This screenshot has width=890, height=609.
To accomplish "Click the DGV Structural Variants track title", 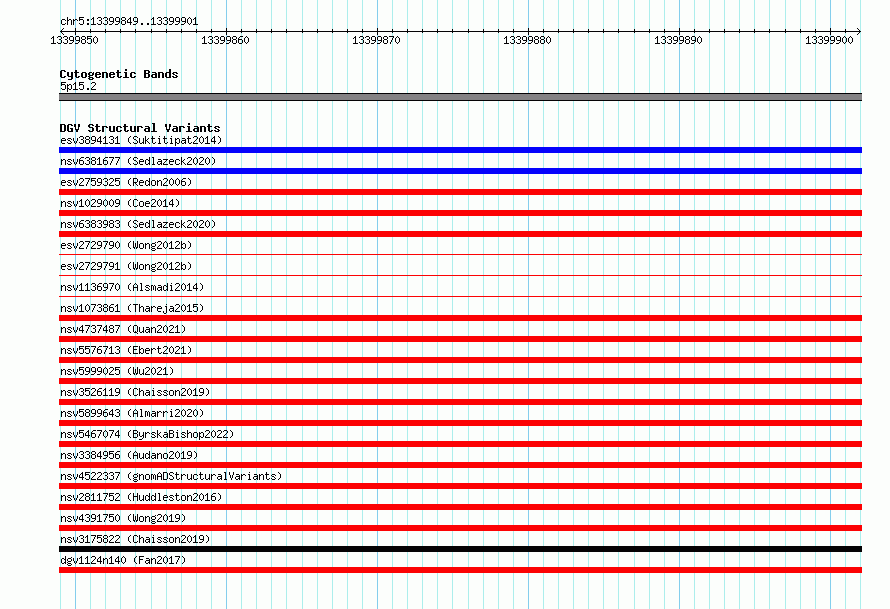I will coord(140,128).
